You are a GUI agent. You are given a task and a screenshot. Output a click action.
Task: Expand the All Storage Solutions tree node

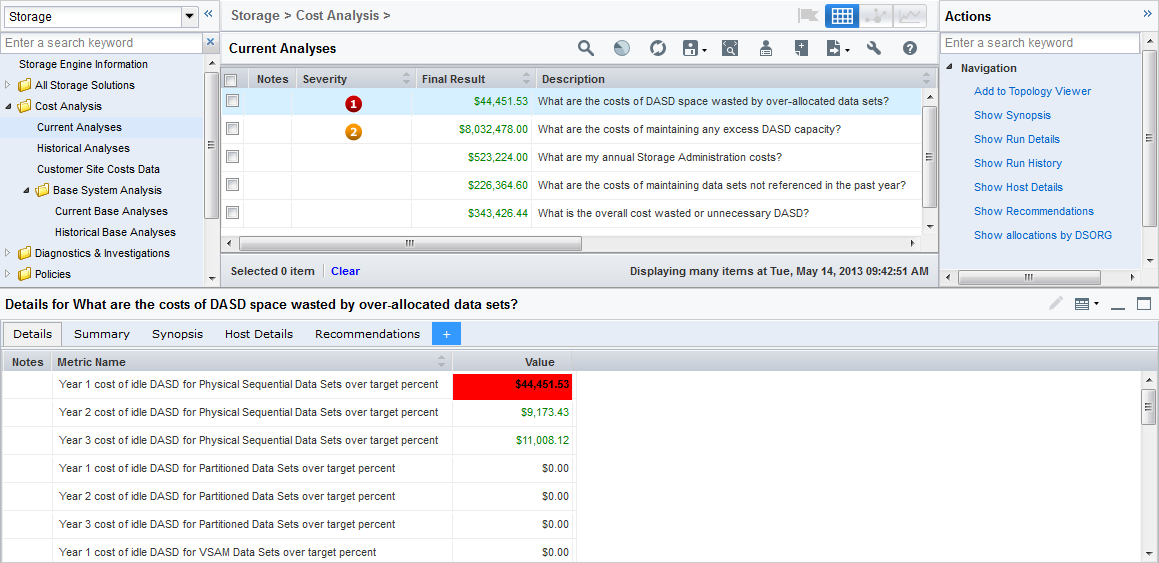click(x=8, y=85)
